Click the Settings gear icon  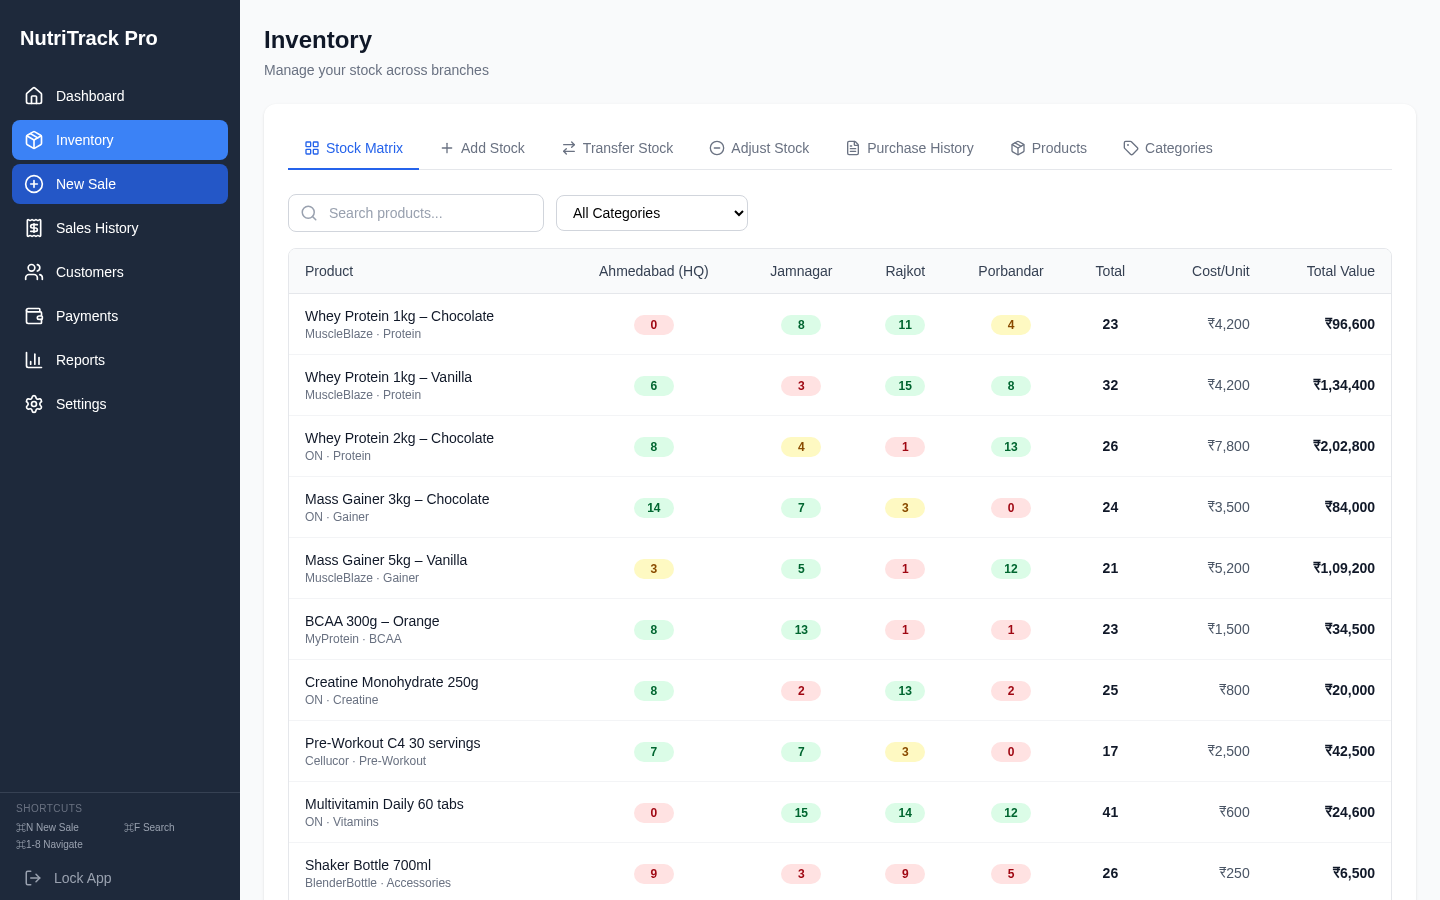coord(34,404)
